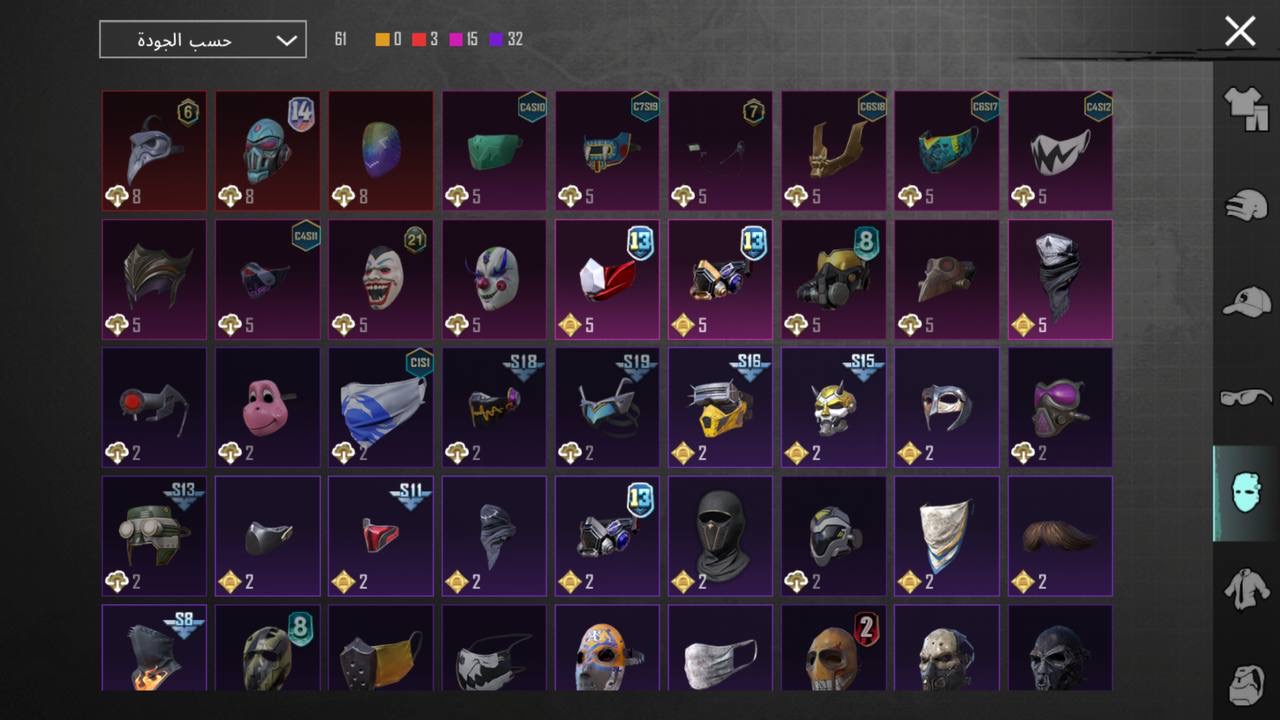Select the black ninja hood mask

pyautogui.click(x=720, y=536)
